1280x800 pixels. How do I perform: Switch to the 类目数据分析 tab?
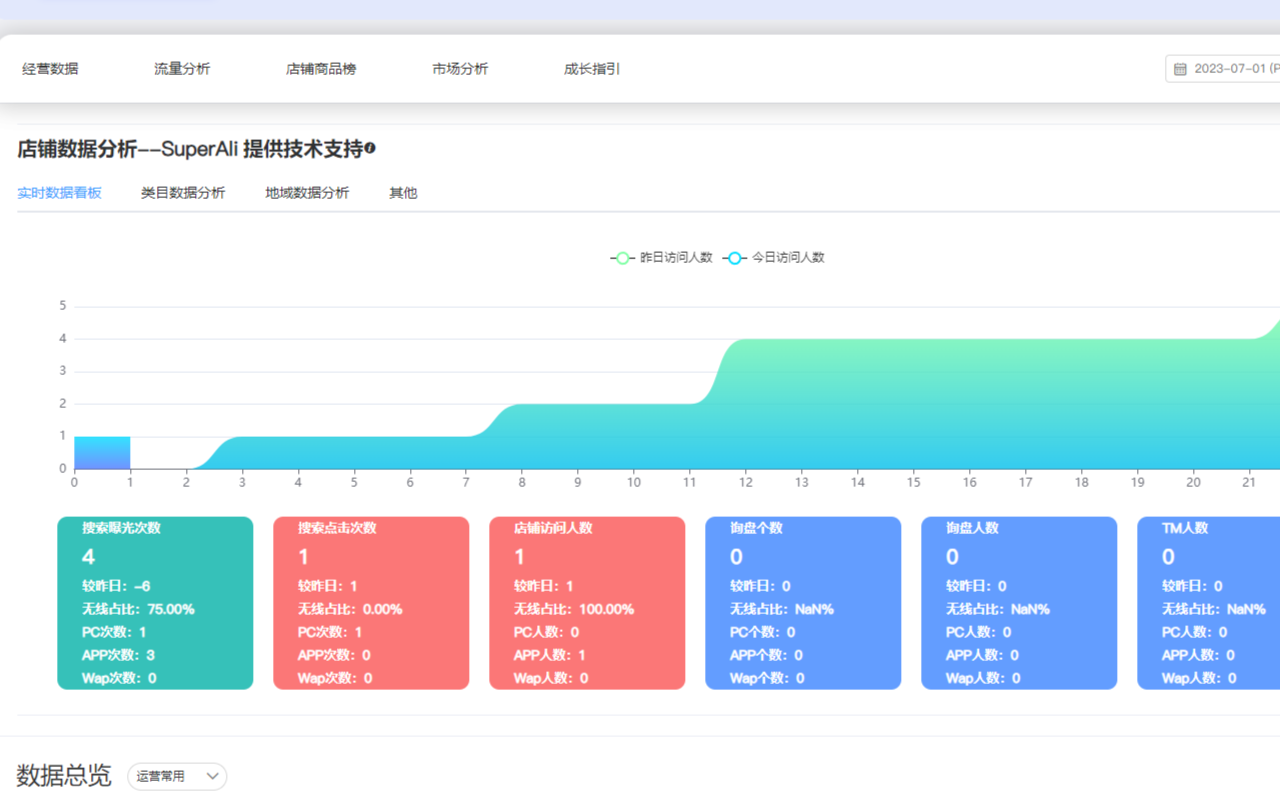tap(184, 193)
